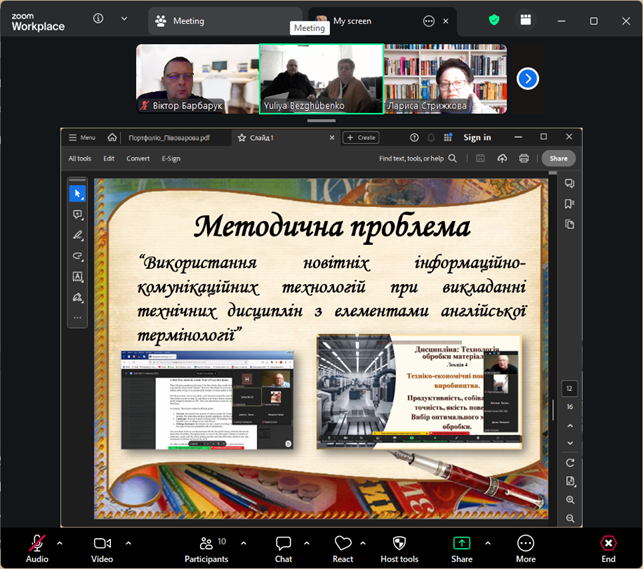Viewport: 643px width, 569px height.
Task: Open the view layout icon
Action: (x=525, y=19)
